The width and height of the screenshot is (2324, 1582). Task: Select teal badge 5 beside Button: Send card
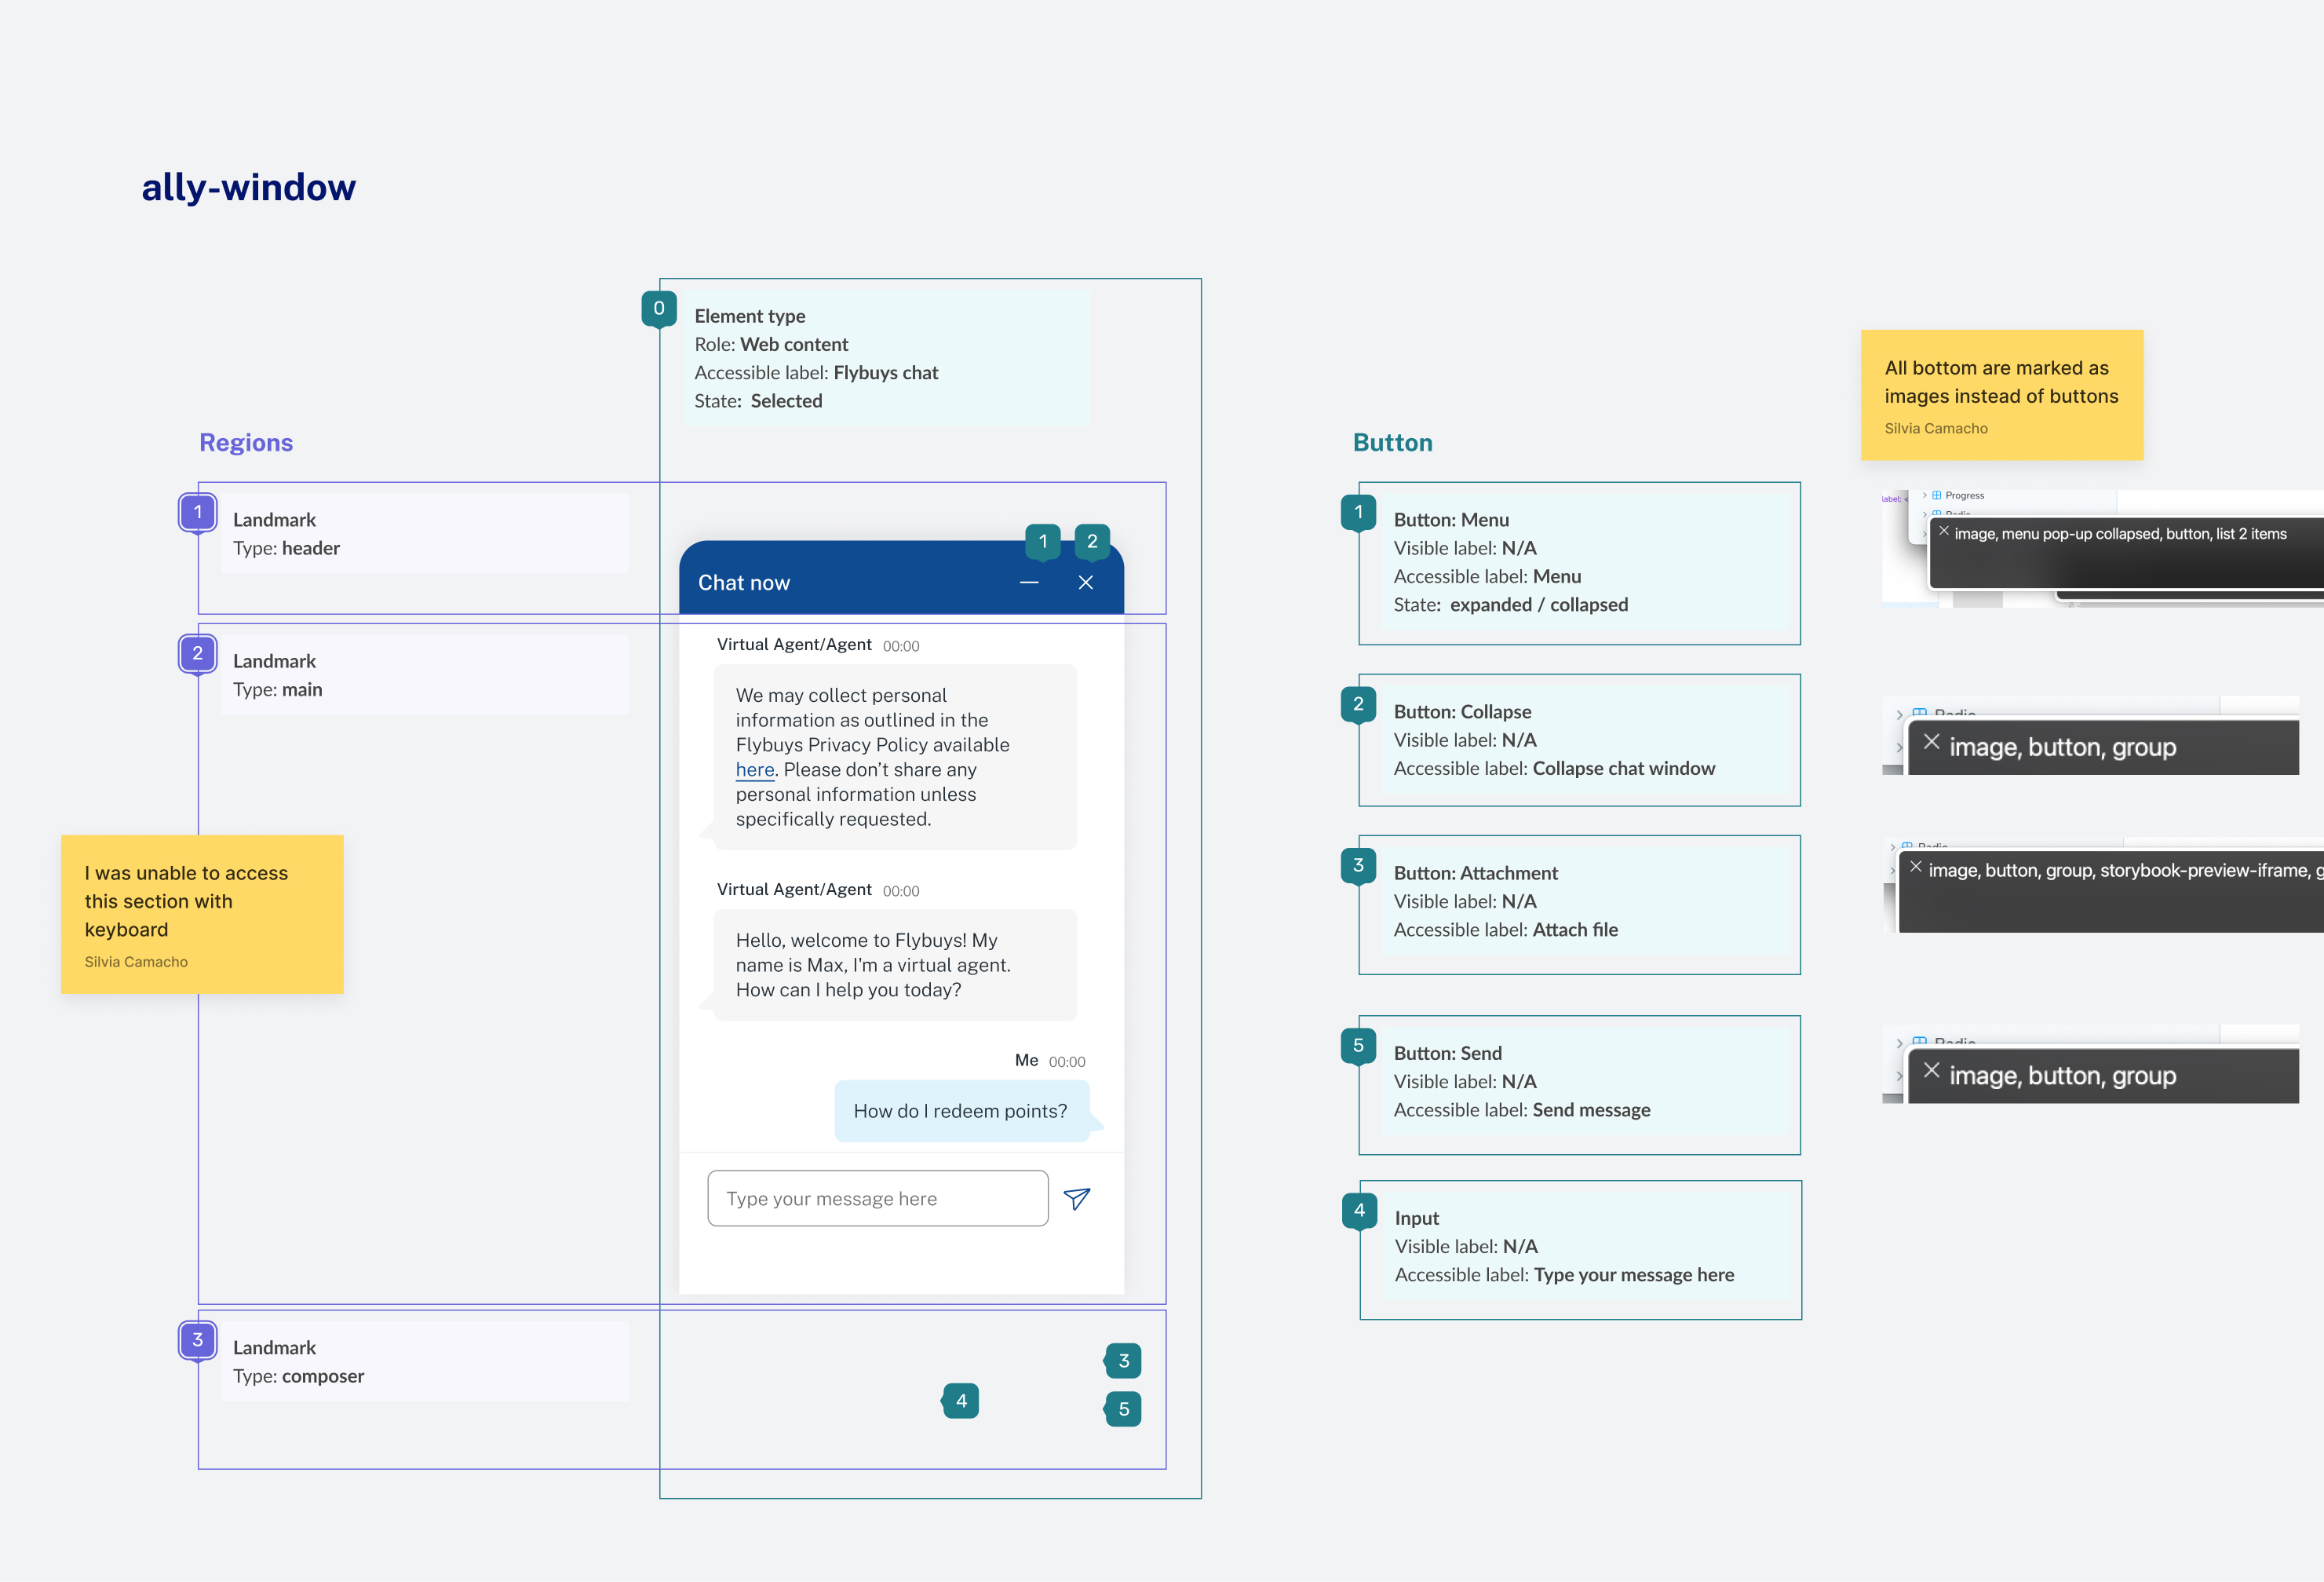pos(1358,1046)
